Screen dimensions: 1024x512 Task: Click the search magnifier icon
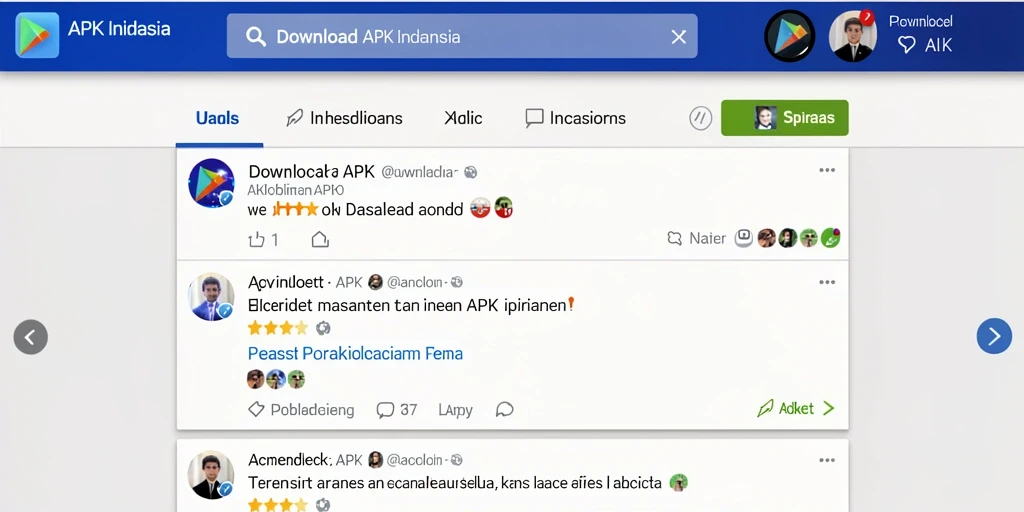point(255,36)
